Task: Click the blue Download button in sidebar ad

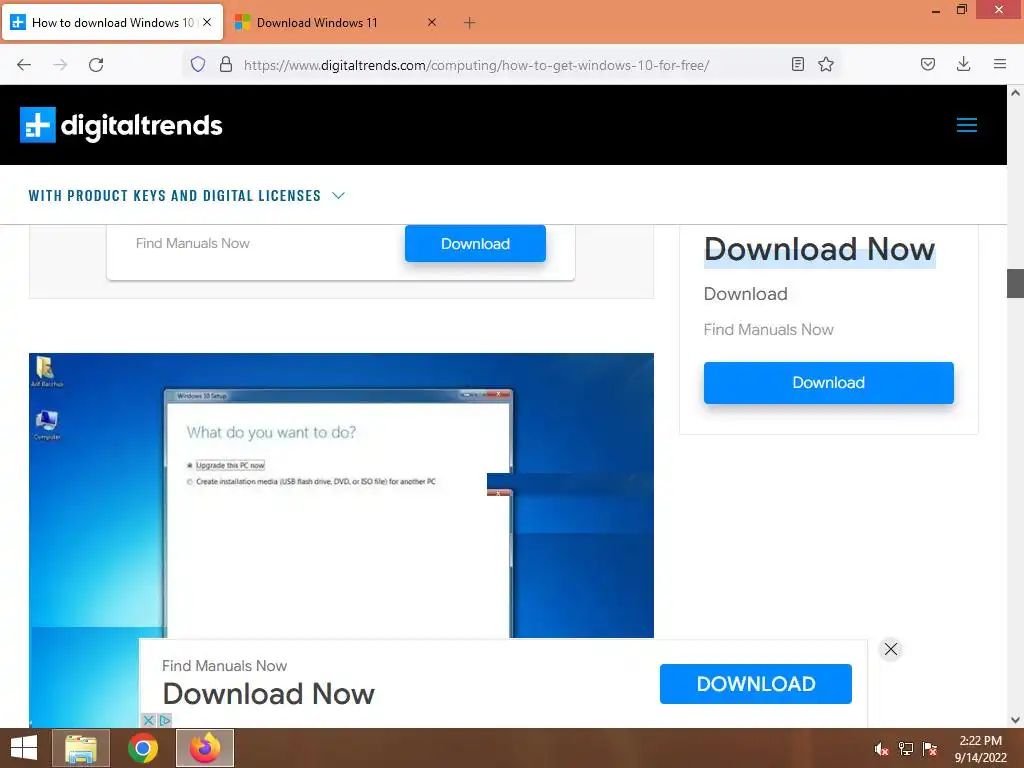Action: 829,383
